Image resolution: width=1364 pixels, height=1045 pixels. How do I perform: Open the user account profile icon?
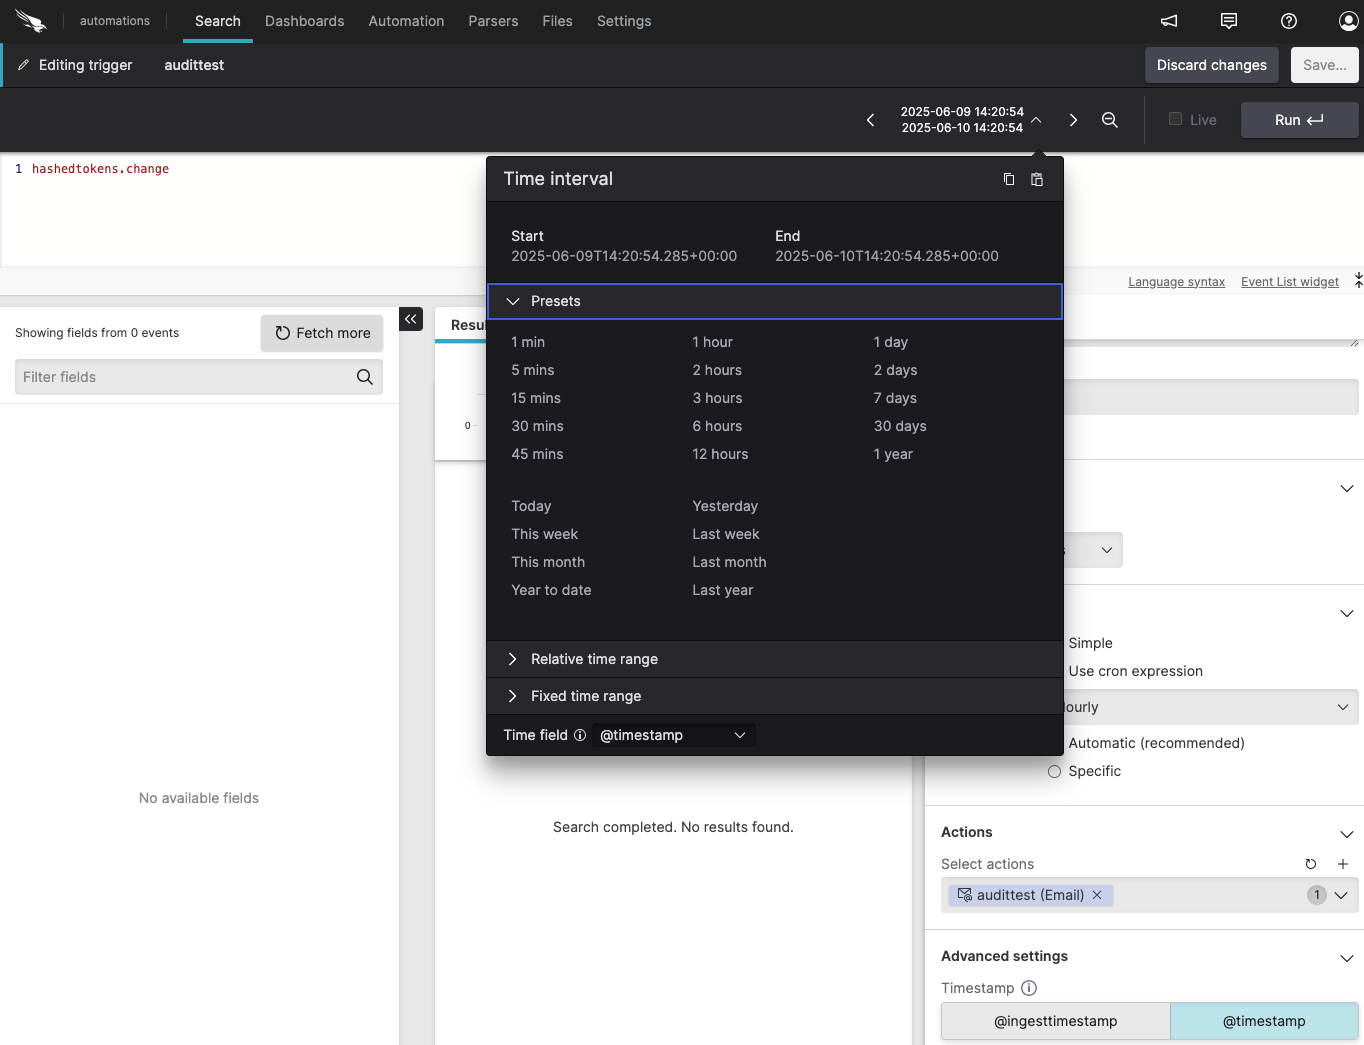(x=1348, y=21)
